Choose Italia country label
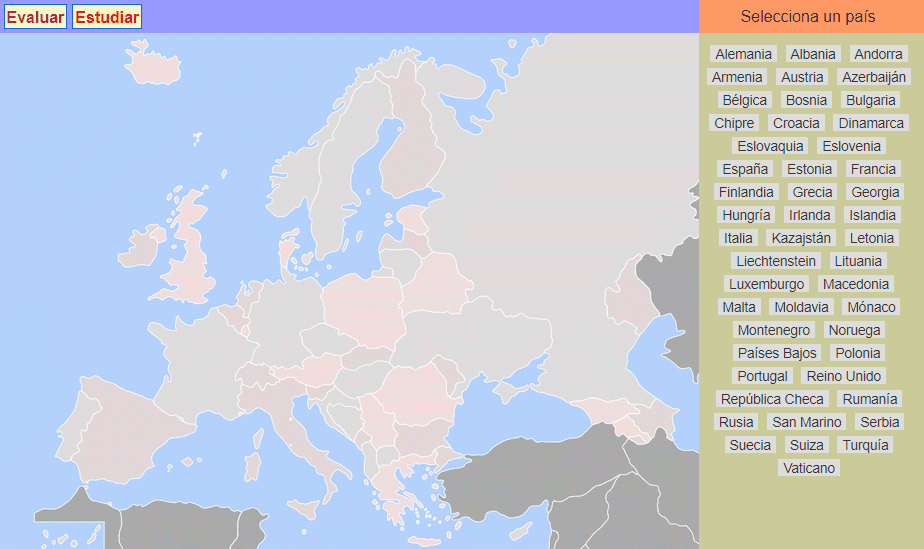Image resolution: width=924 pixels, height=549 pixels. (x=738, y=237)
